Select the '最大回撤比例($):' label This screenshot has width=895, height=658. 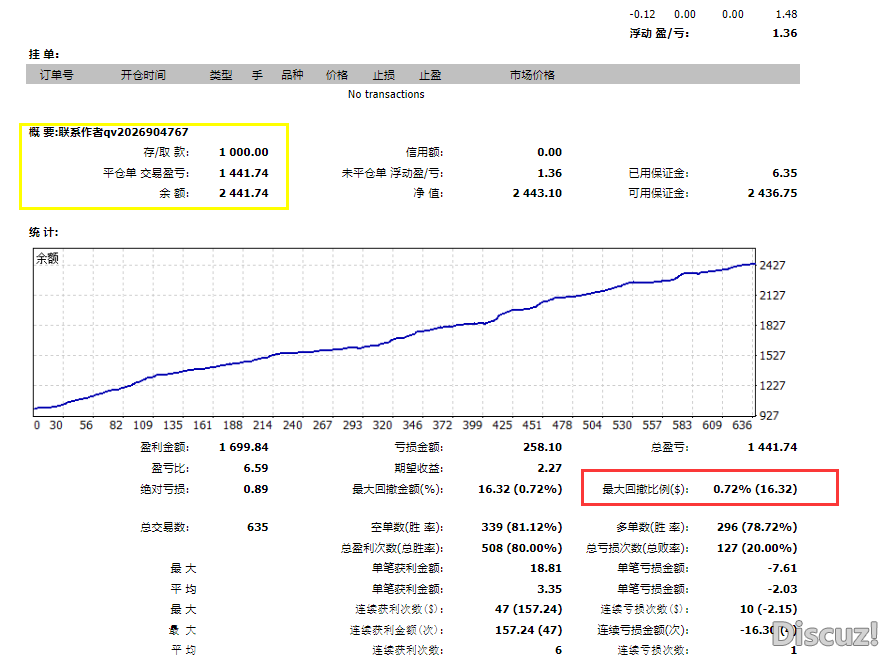click(x=646, y=489)
